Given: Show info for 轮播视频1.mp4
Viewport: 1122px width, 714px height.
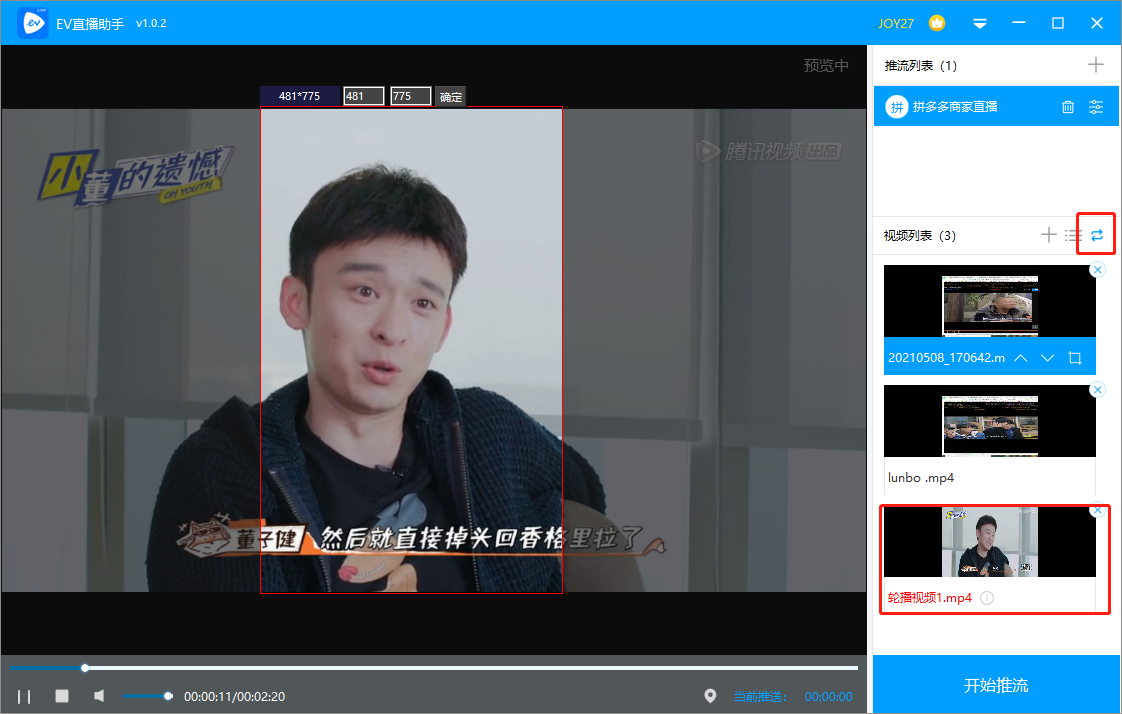Looking at the screenshot, I should 987,598.
